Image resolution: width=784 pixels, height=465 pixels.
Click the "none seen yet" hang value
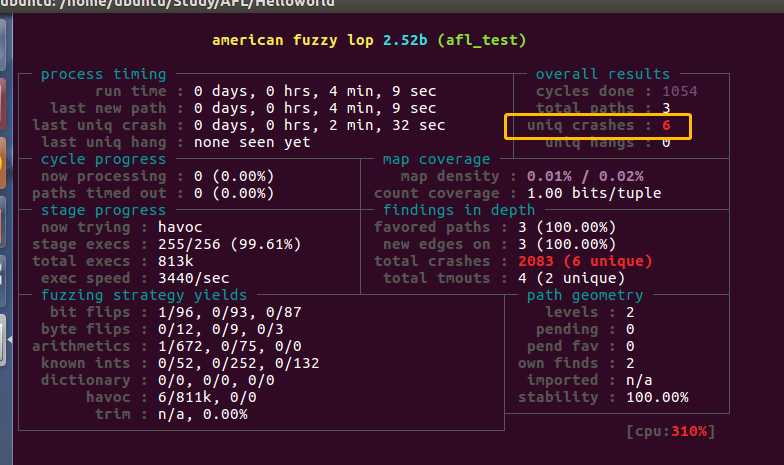tap(252, 142)
